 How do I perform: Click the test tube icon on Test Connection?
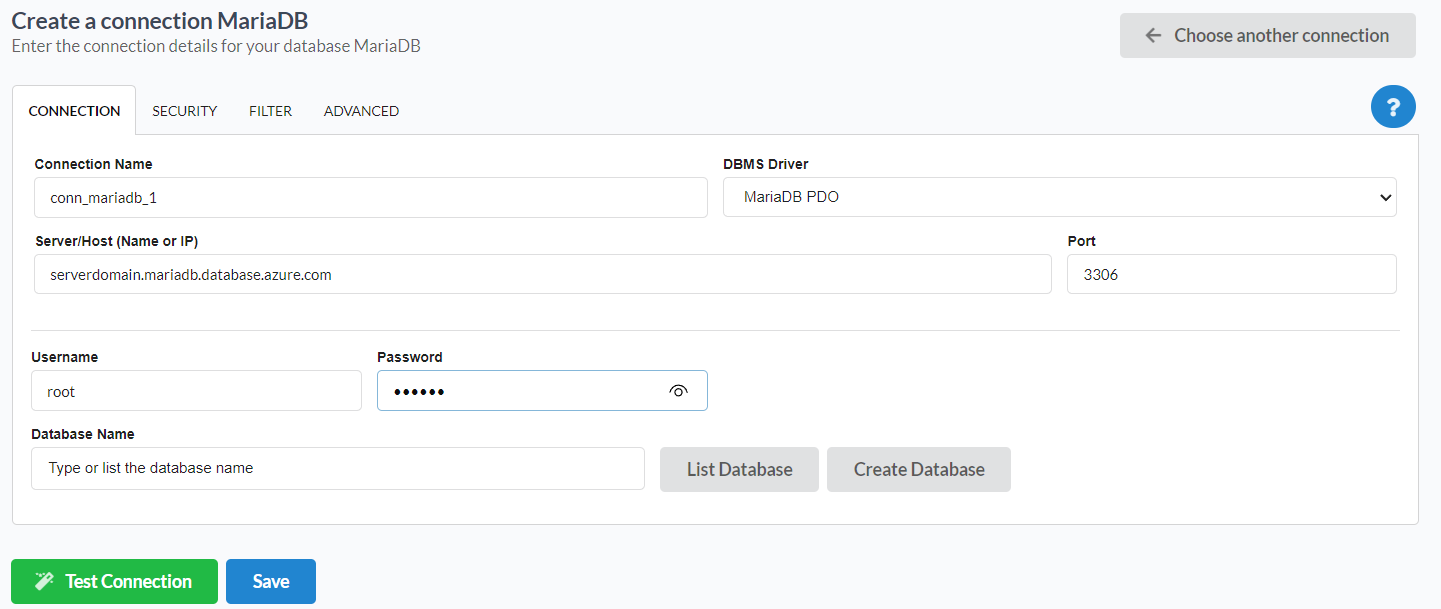[44, 581]
